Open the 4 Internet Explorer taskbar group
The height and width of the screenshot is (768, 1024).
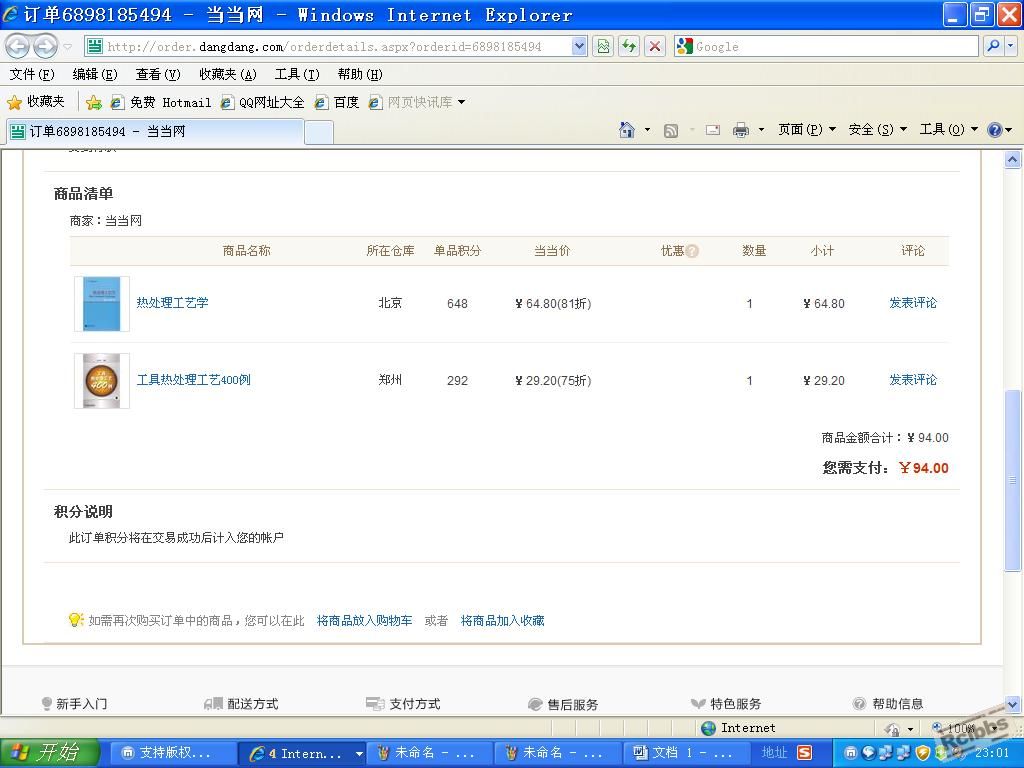[304, 753]
